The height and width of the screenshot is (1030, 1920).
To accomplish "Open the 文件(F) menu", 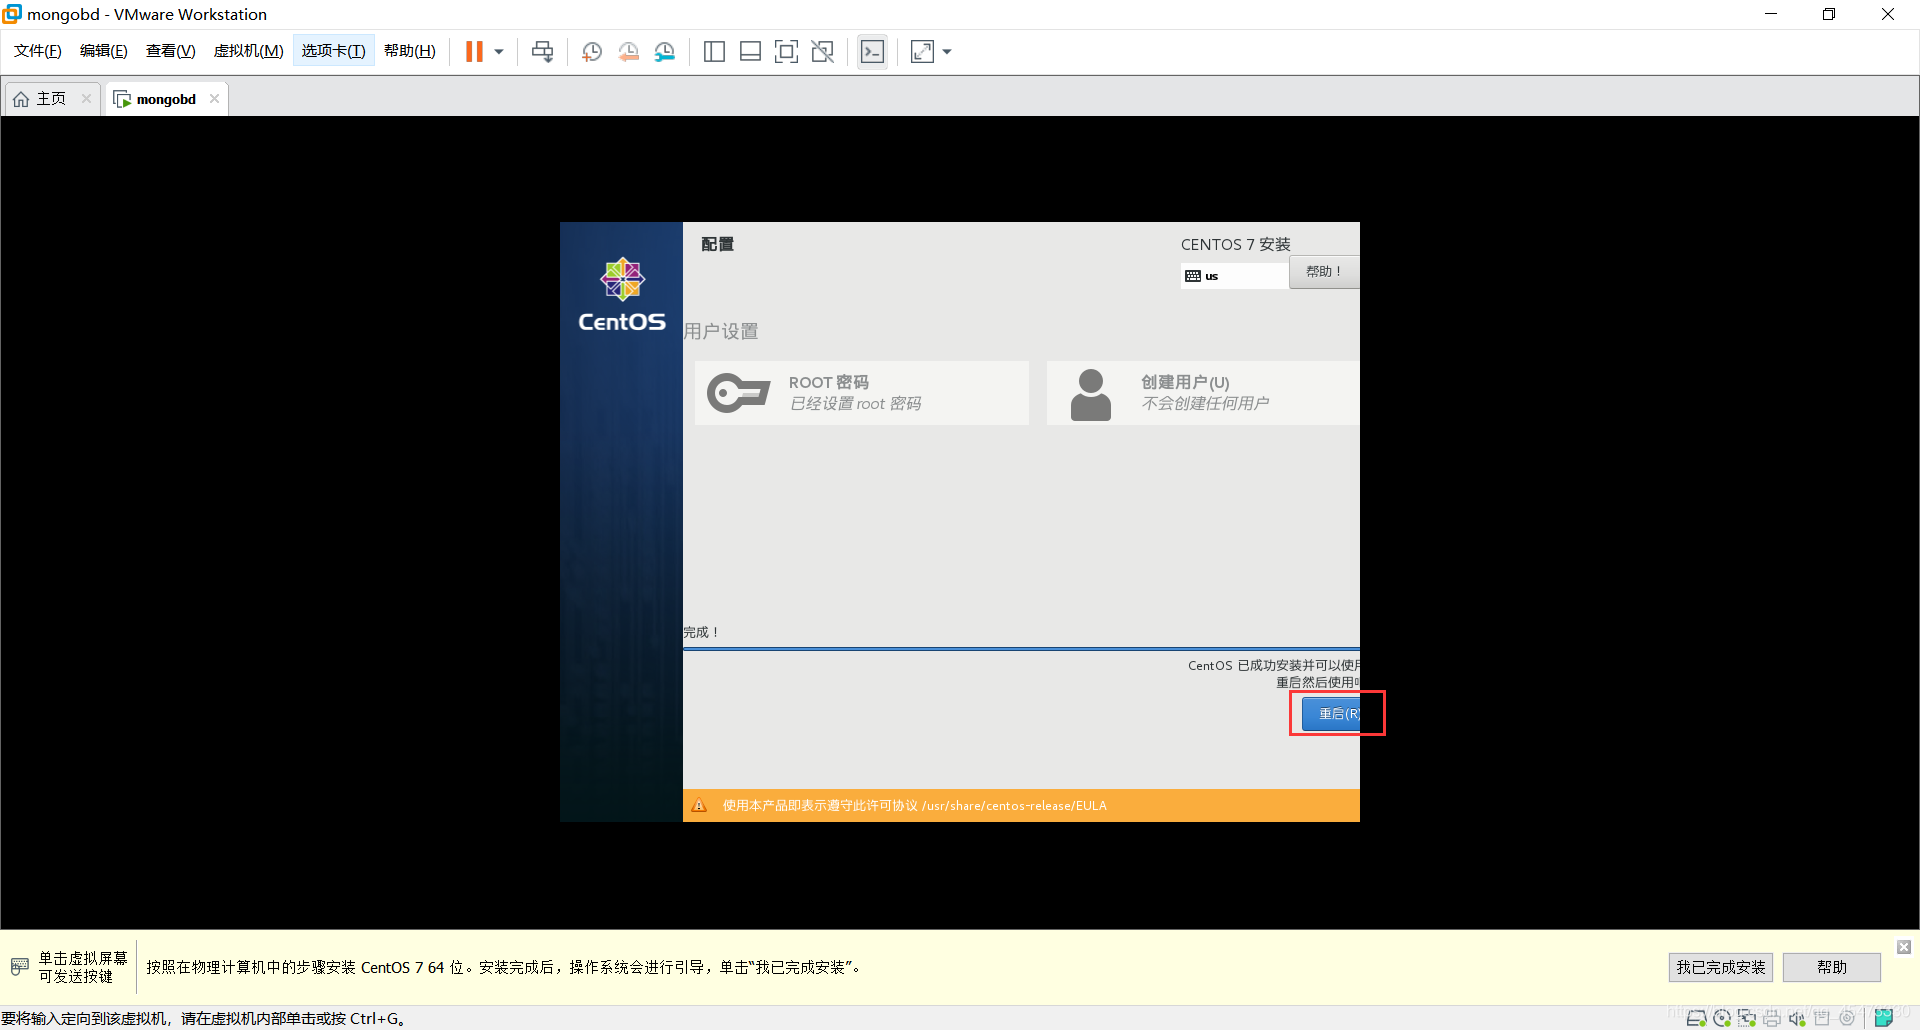I will tap(38, 51).
